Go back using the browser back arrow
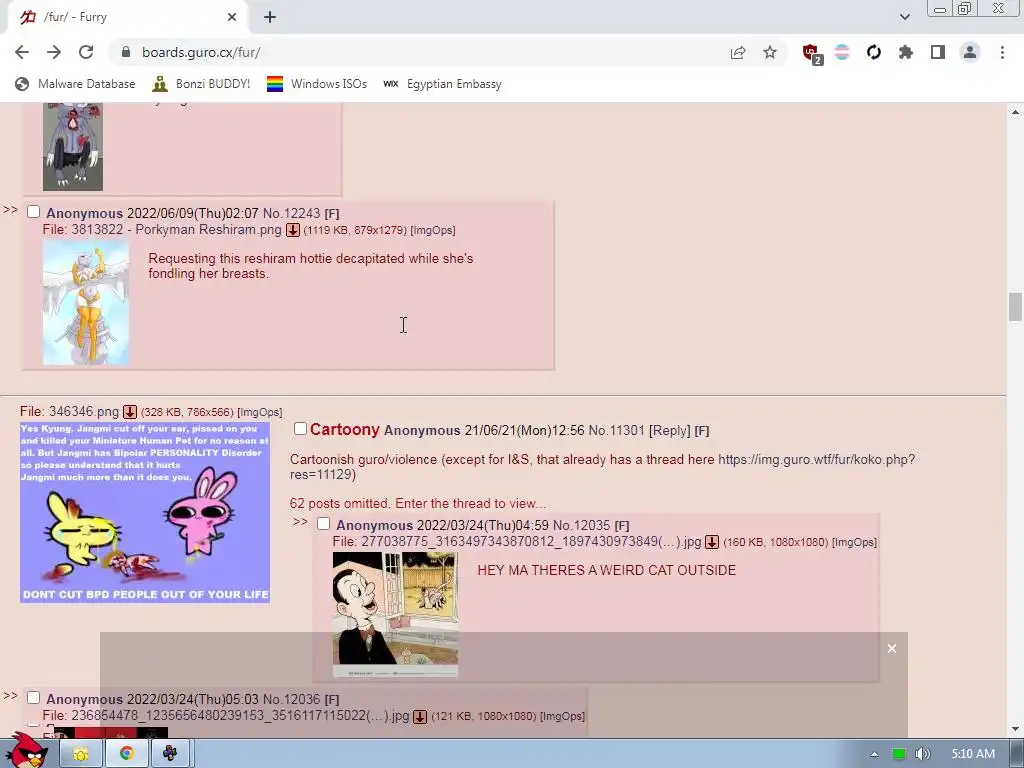Image resolution: width=1024 pixels, height=768 pixels. (x=22, y=52)
